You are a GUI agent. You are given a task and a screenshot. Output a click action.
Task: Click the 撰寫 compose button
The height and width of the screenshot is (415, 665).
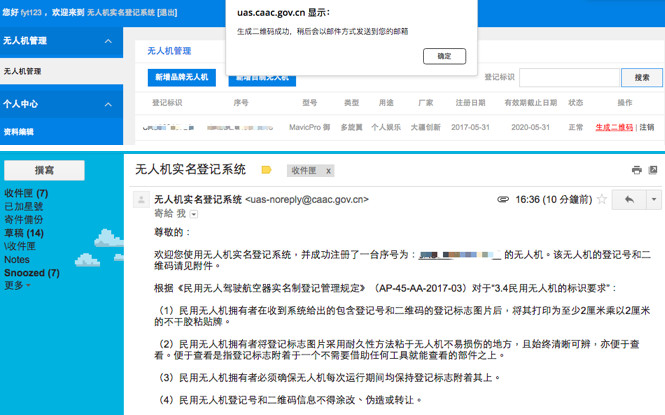44,171
